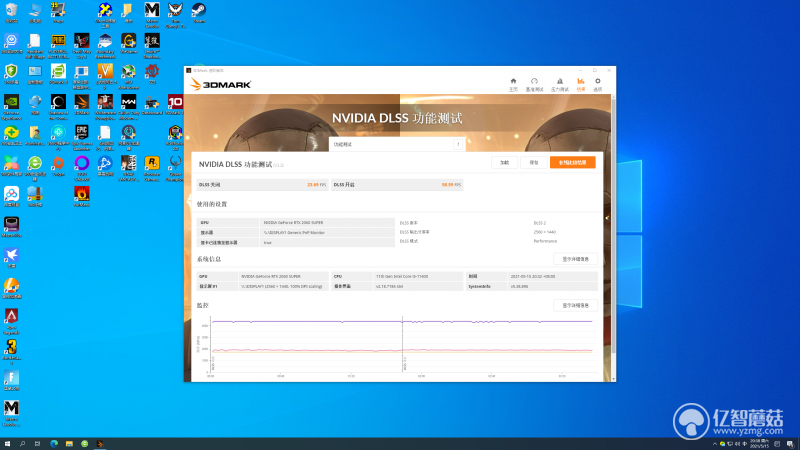Open the Windows Start menu
The height and width of the screenshot is (450, 800).
(x=7, y=444)
